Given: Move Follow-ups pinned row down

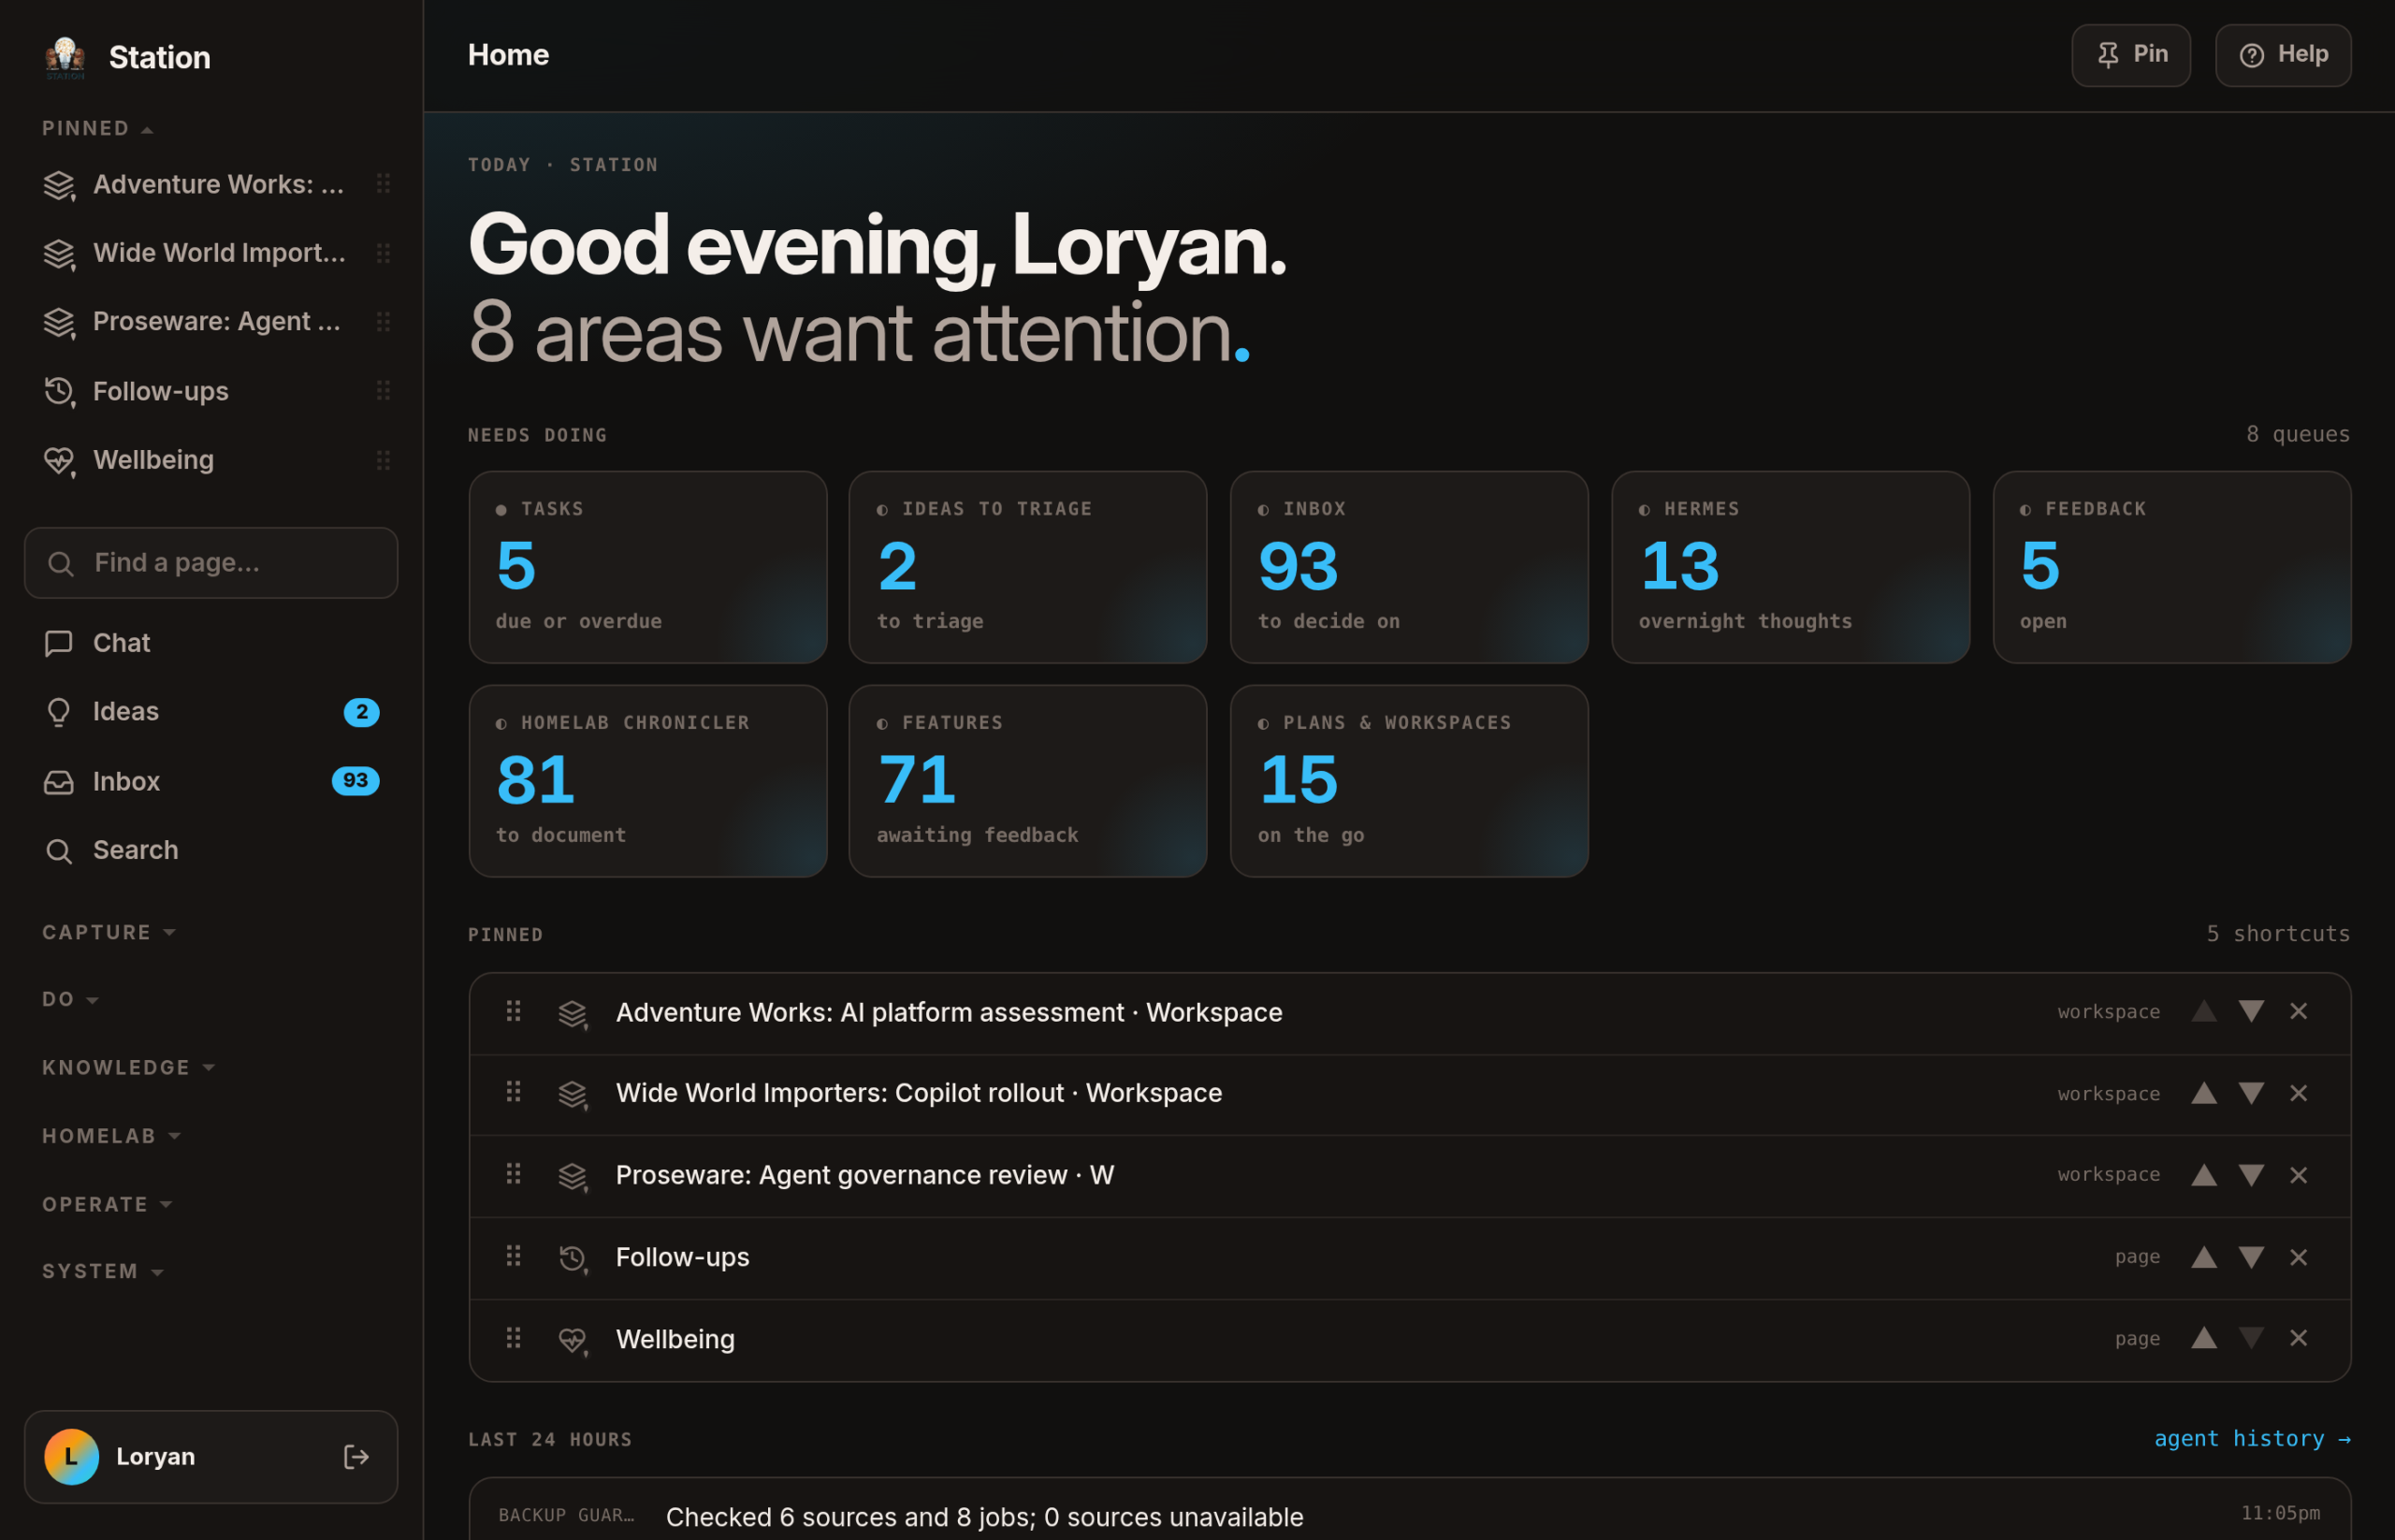Looking at the screenshot, I should click(2251, 1257).
